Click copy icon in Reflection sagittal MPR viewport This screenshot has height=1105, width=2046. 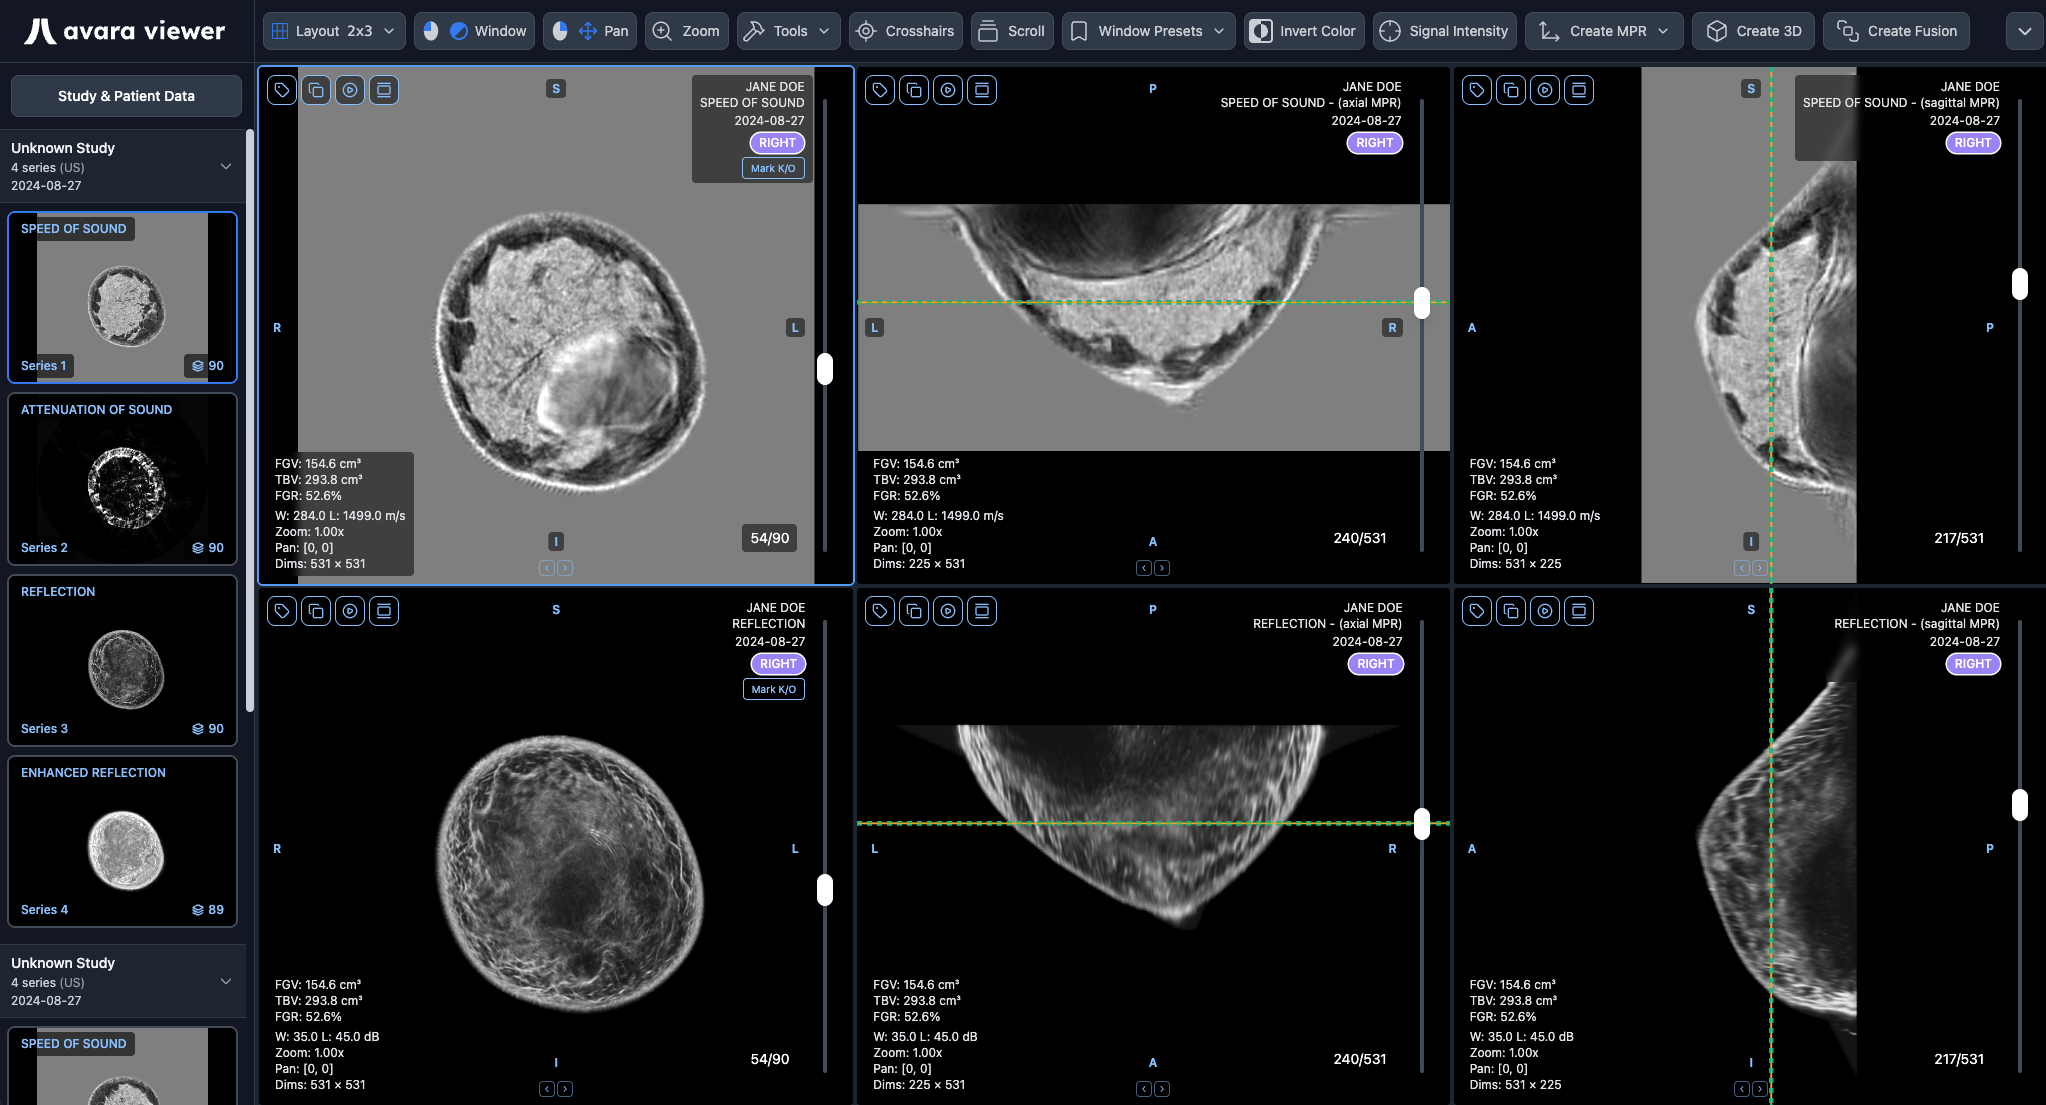point(1511,611)
